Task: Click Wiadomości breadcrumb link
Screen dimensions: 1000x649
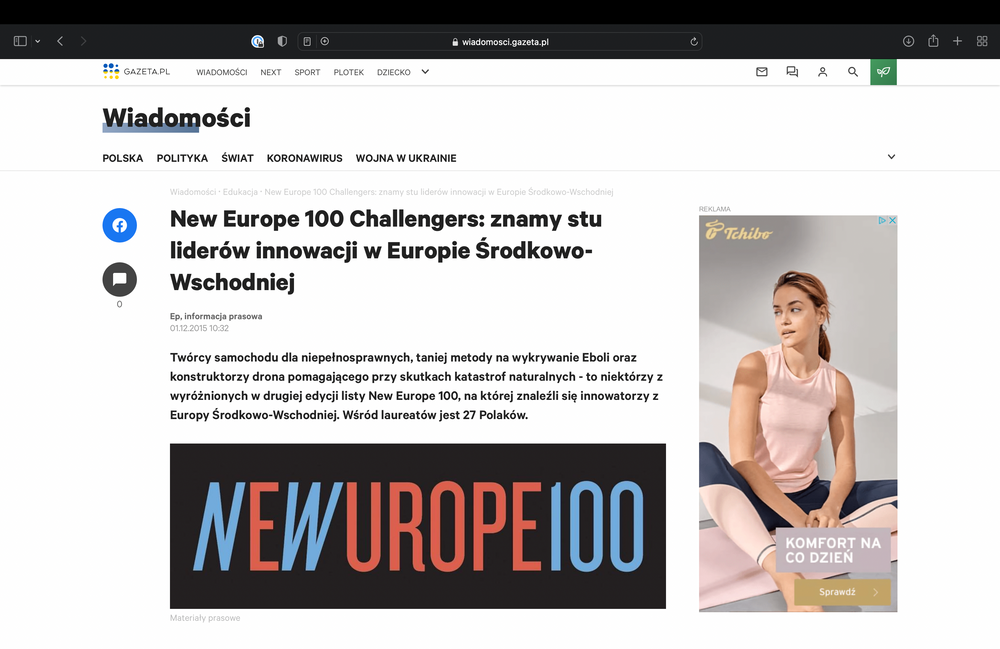Action: 193,192
